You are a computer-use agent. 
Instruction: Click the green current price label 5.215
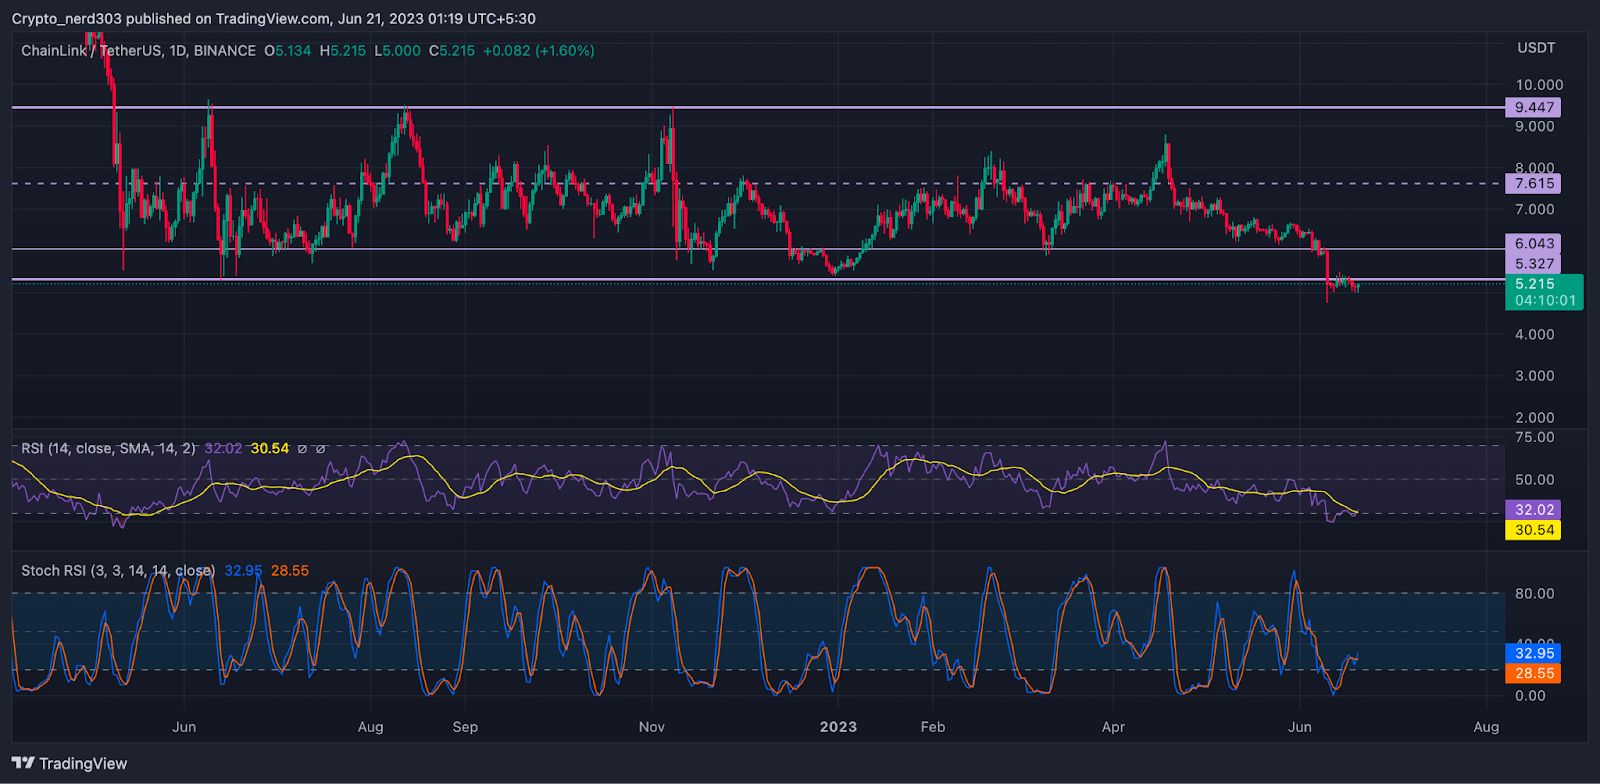pyautogui.click(x=1535, y=283)
